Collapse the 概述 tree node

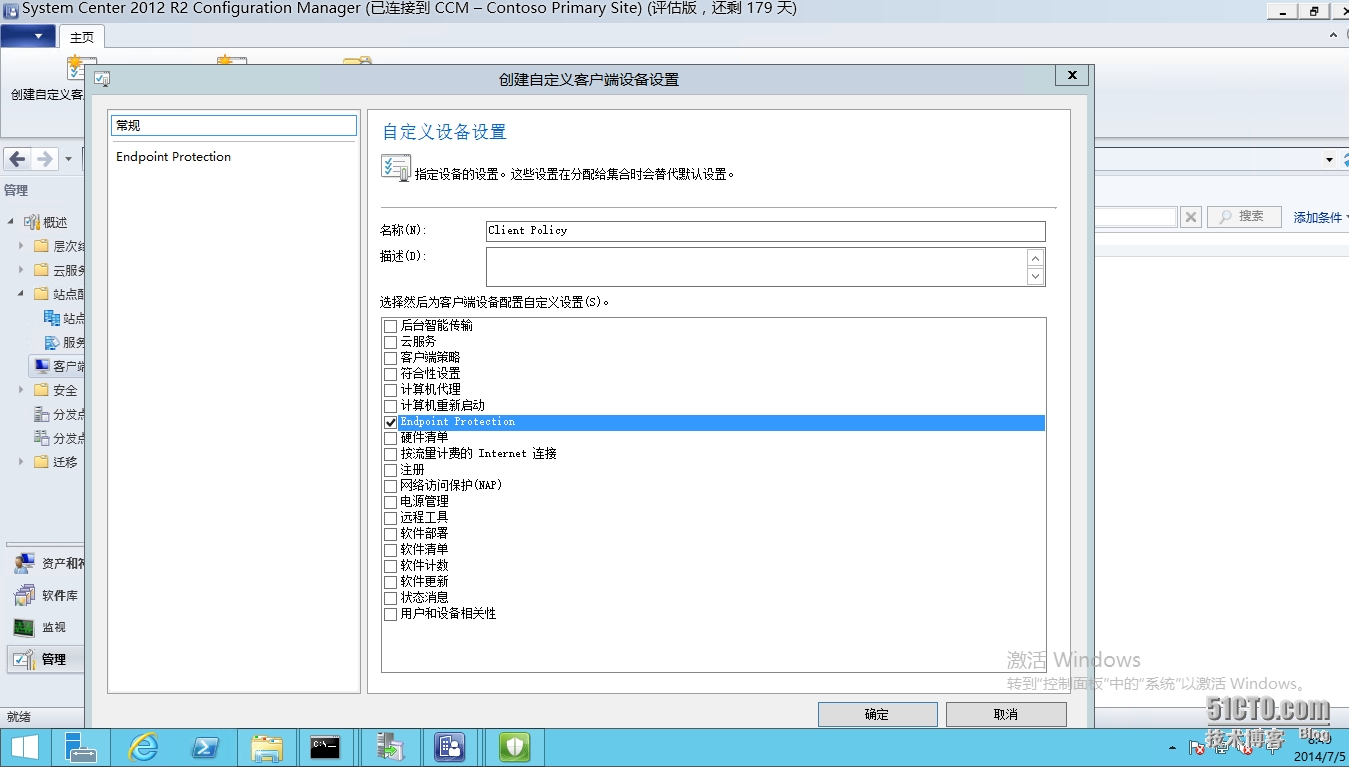pos(11,222)
